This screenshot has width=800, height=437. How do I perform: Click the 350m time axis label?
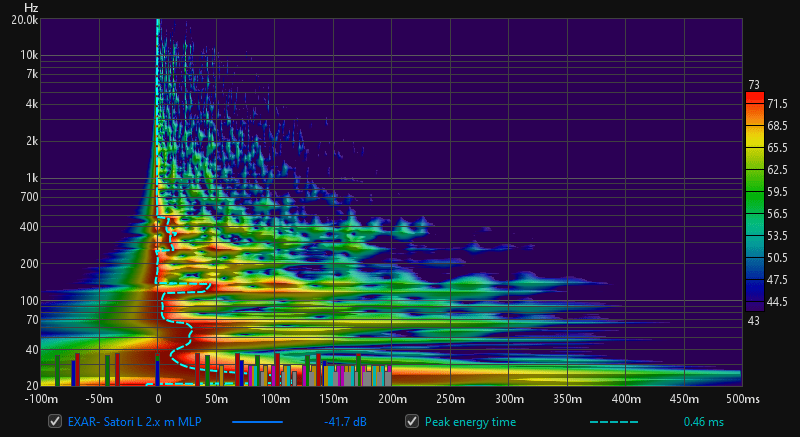pyautogui.click(x=567, y=398)
